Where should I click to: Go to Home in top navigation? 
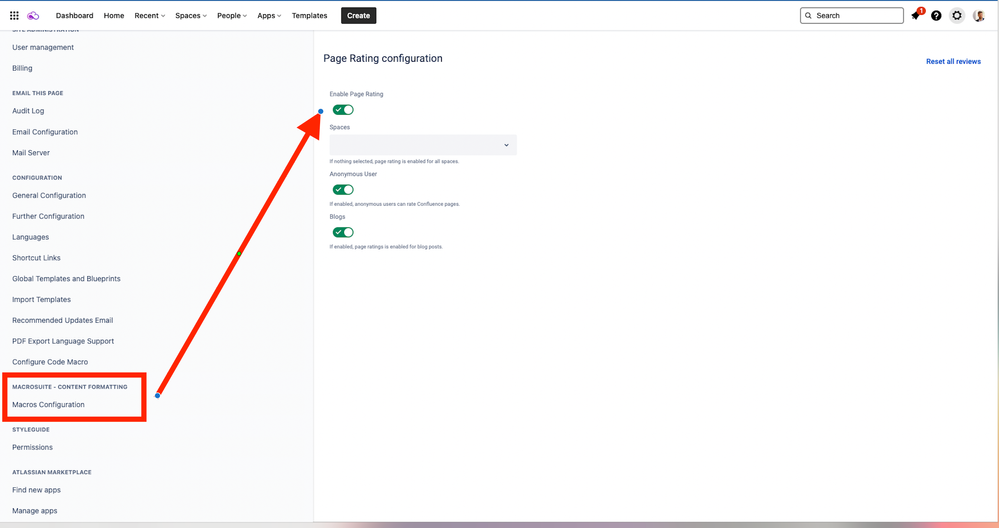tap(114, 15)
